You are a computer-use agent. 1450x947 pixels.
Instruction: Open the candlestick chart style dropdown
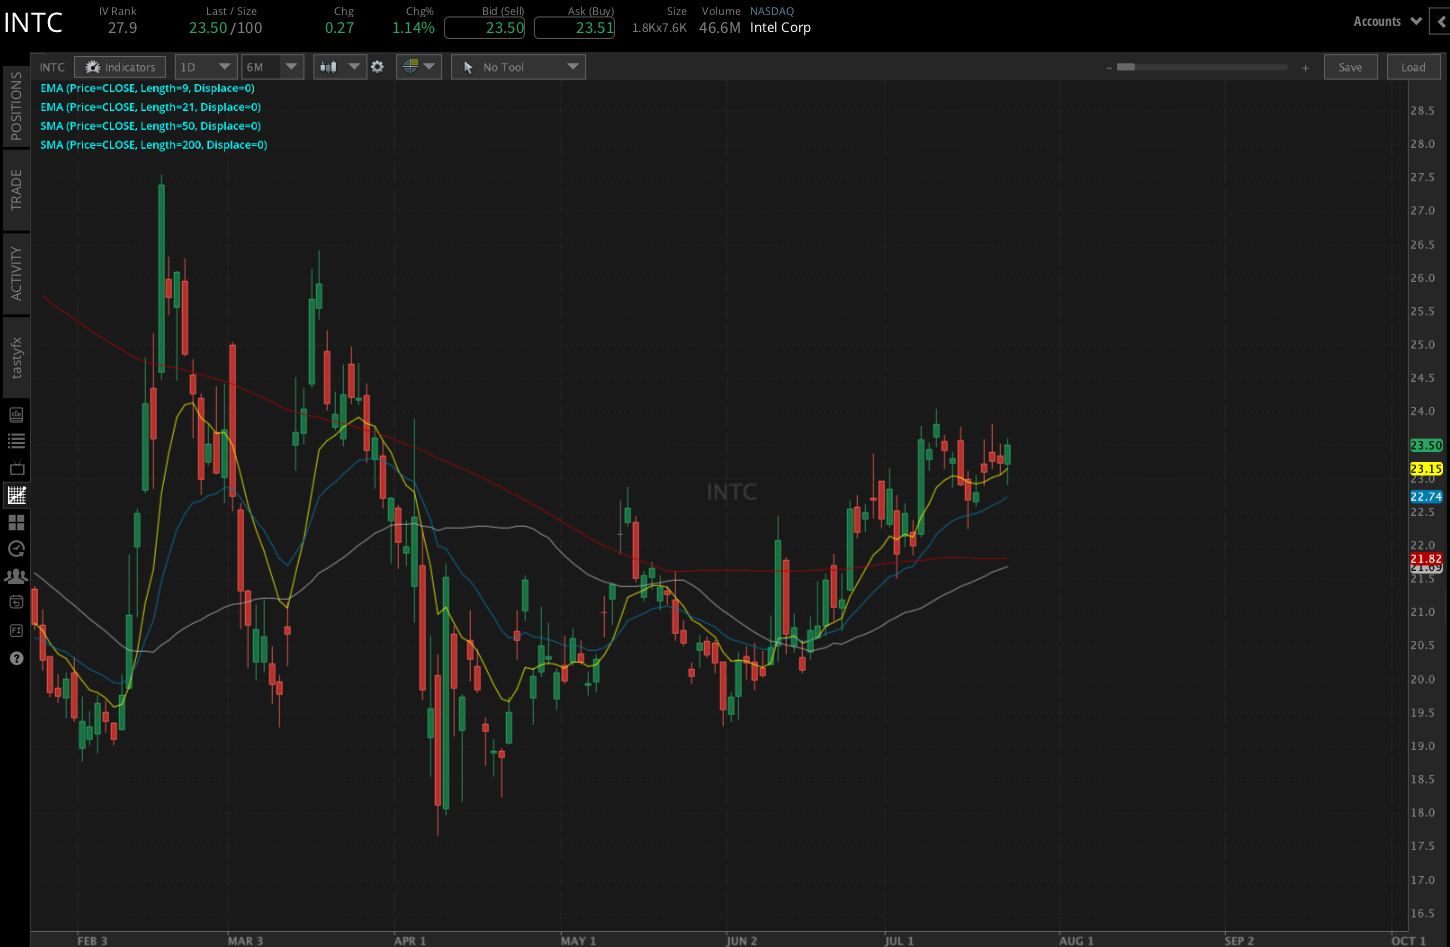click(339, 67)
